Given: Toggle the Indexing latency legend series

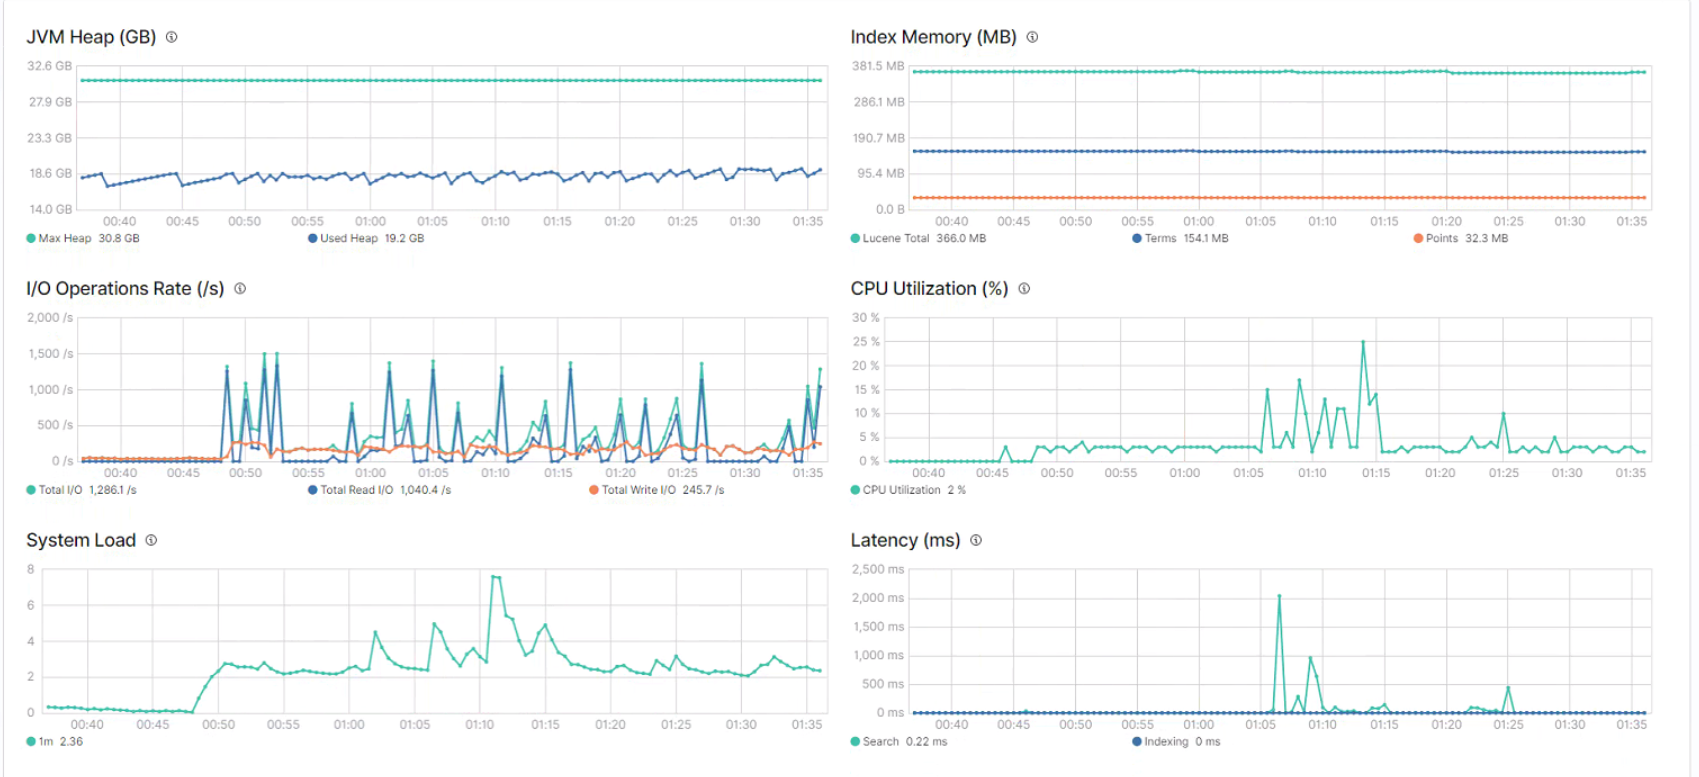Looking at the screenshot, I should click(1160, 742).
